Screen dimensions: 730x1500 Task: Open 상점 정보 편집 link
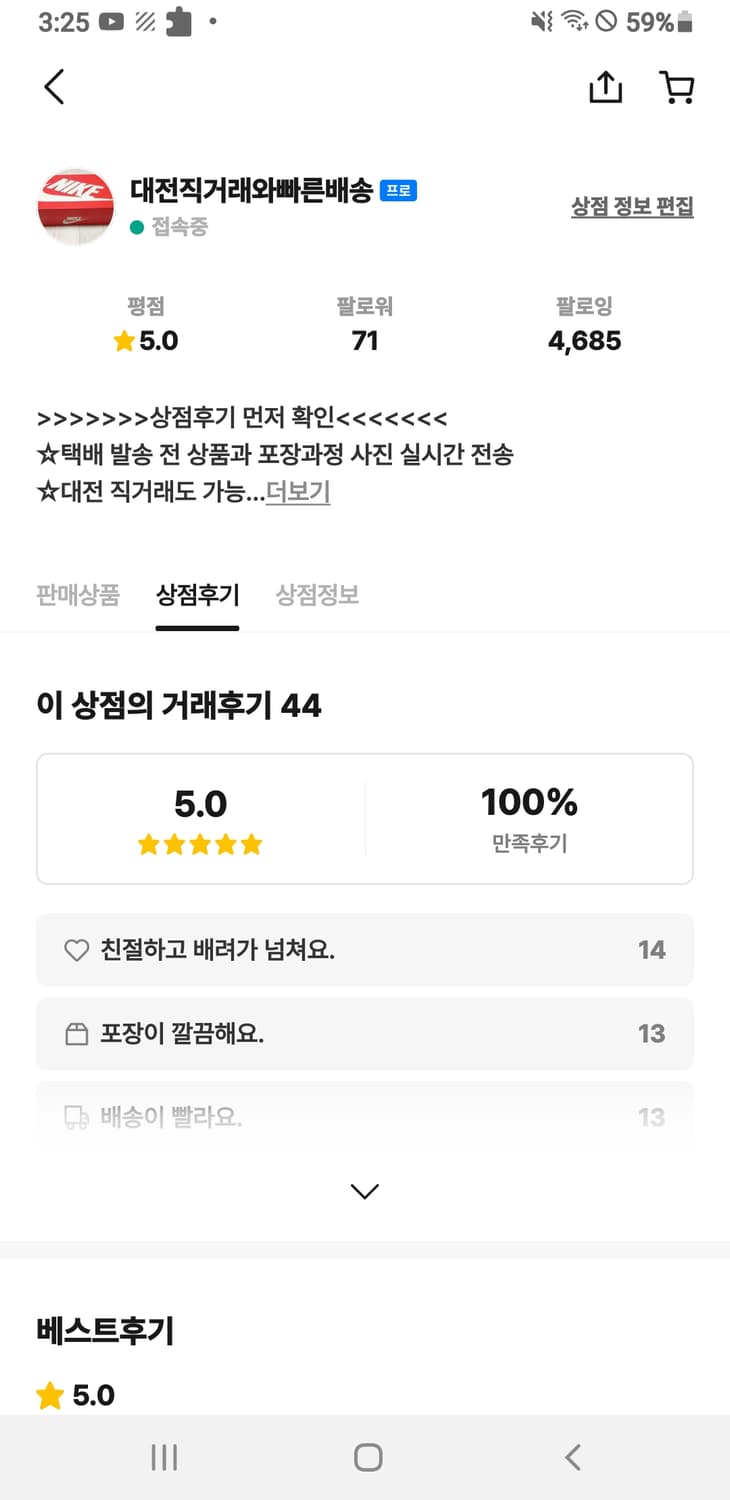[x=632, y=207]
